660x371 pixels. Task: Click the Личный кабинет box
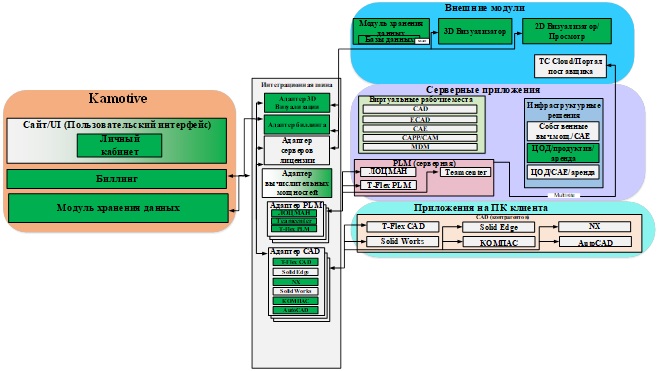[120, 146]
